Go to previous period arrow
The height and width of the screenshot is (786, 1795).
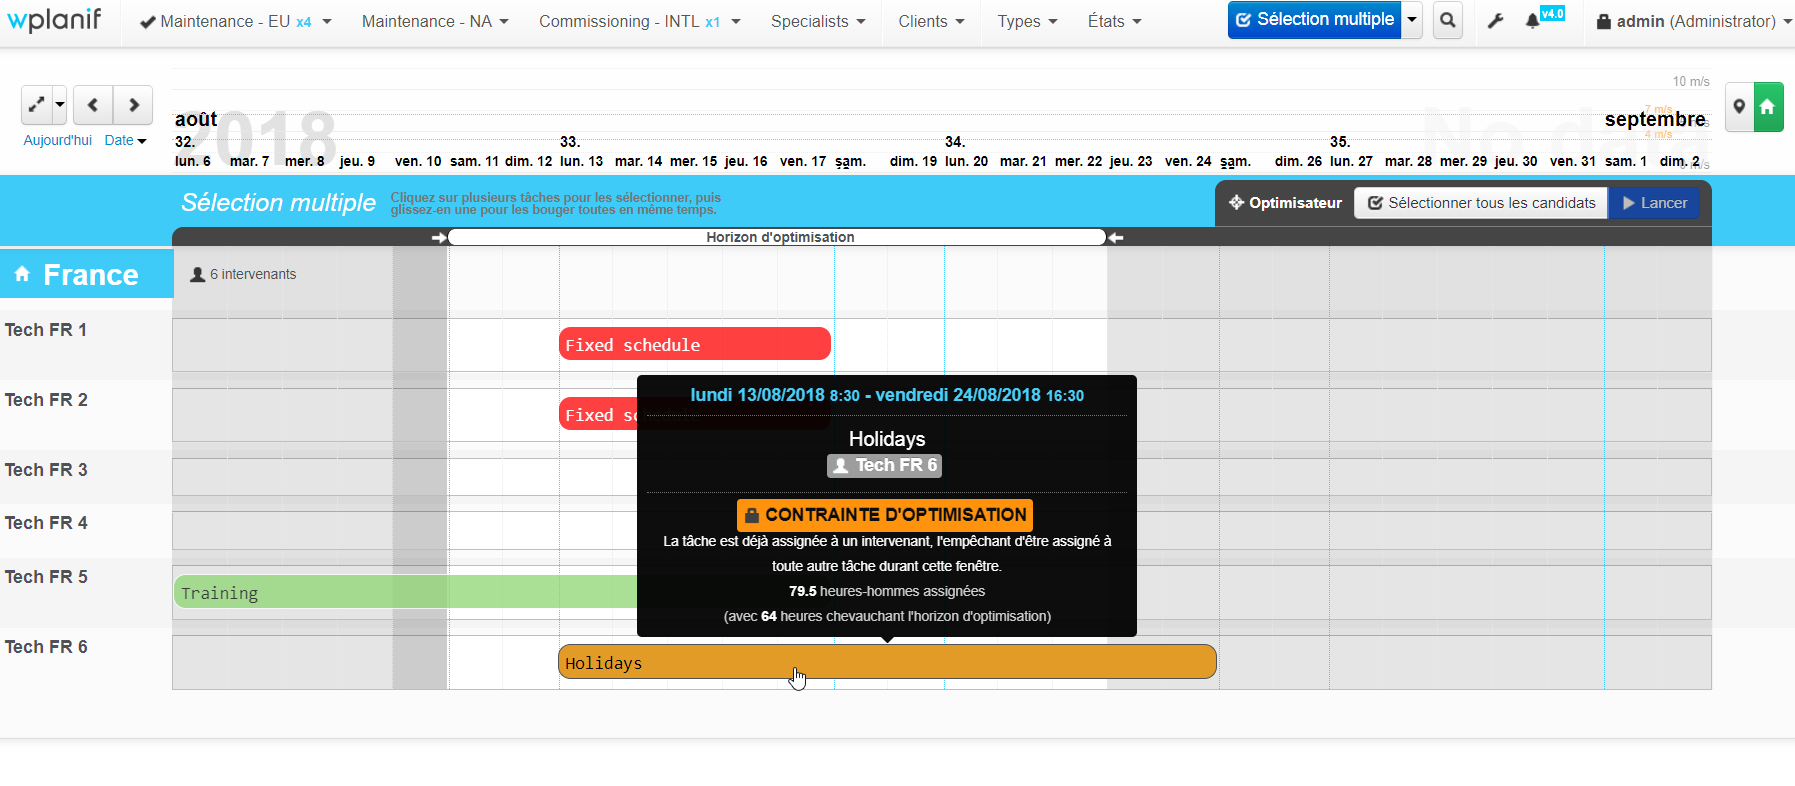coord(93,105)
